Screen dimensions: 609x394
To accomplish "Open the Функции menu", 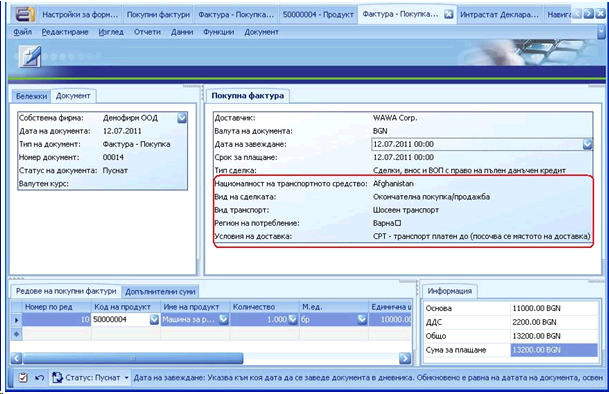I will pos(219,32).
